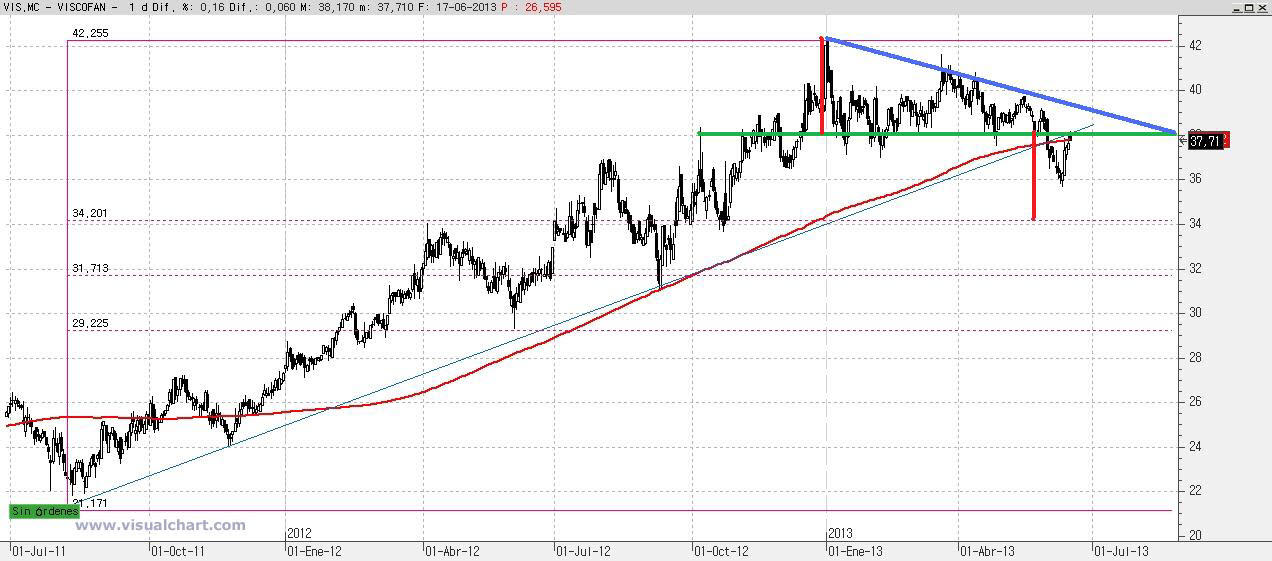
Task: Click the 29,225 retracement level label
Action: pyautogui.click(x=90, y=323)
